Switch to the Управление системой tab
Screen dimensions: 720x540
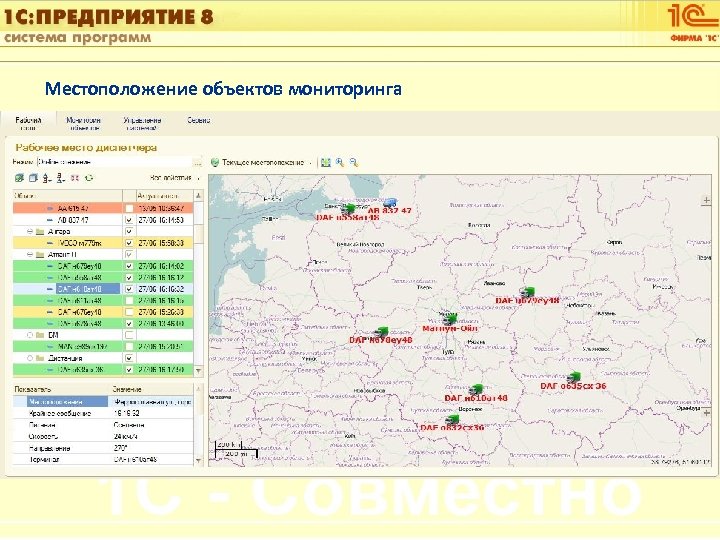142,124
